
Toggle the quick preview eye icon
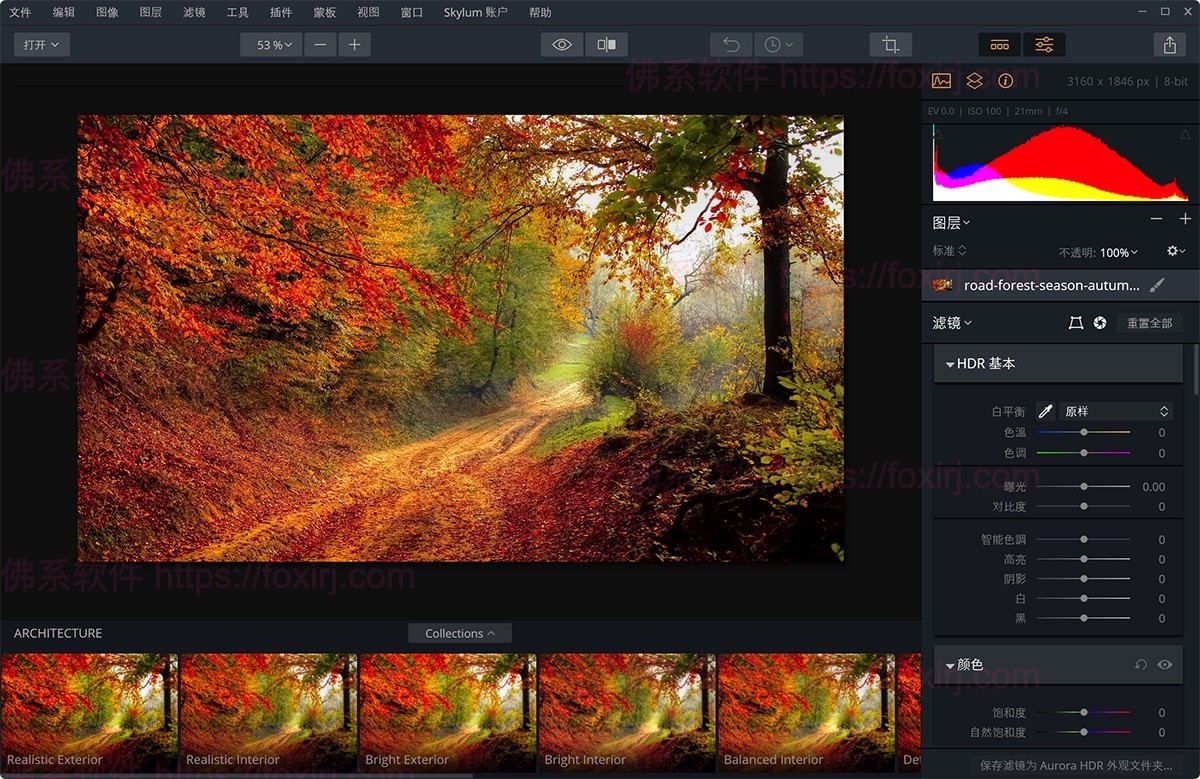pos(561,44)
